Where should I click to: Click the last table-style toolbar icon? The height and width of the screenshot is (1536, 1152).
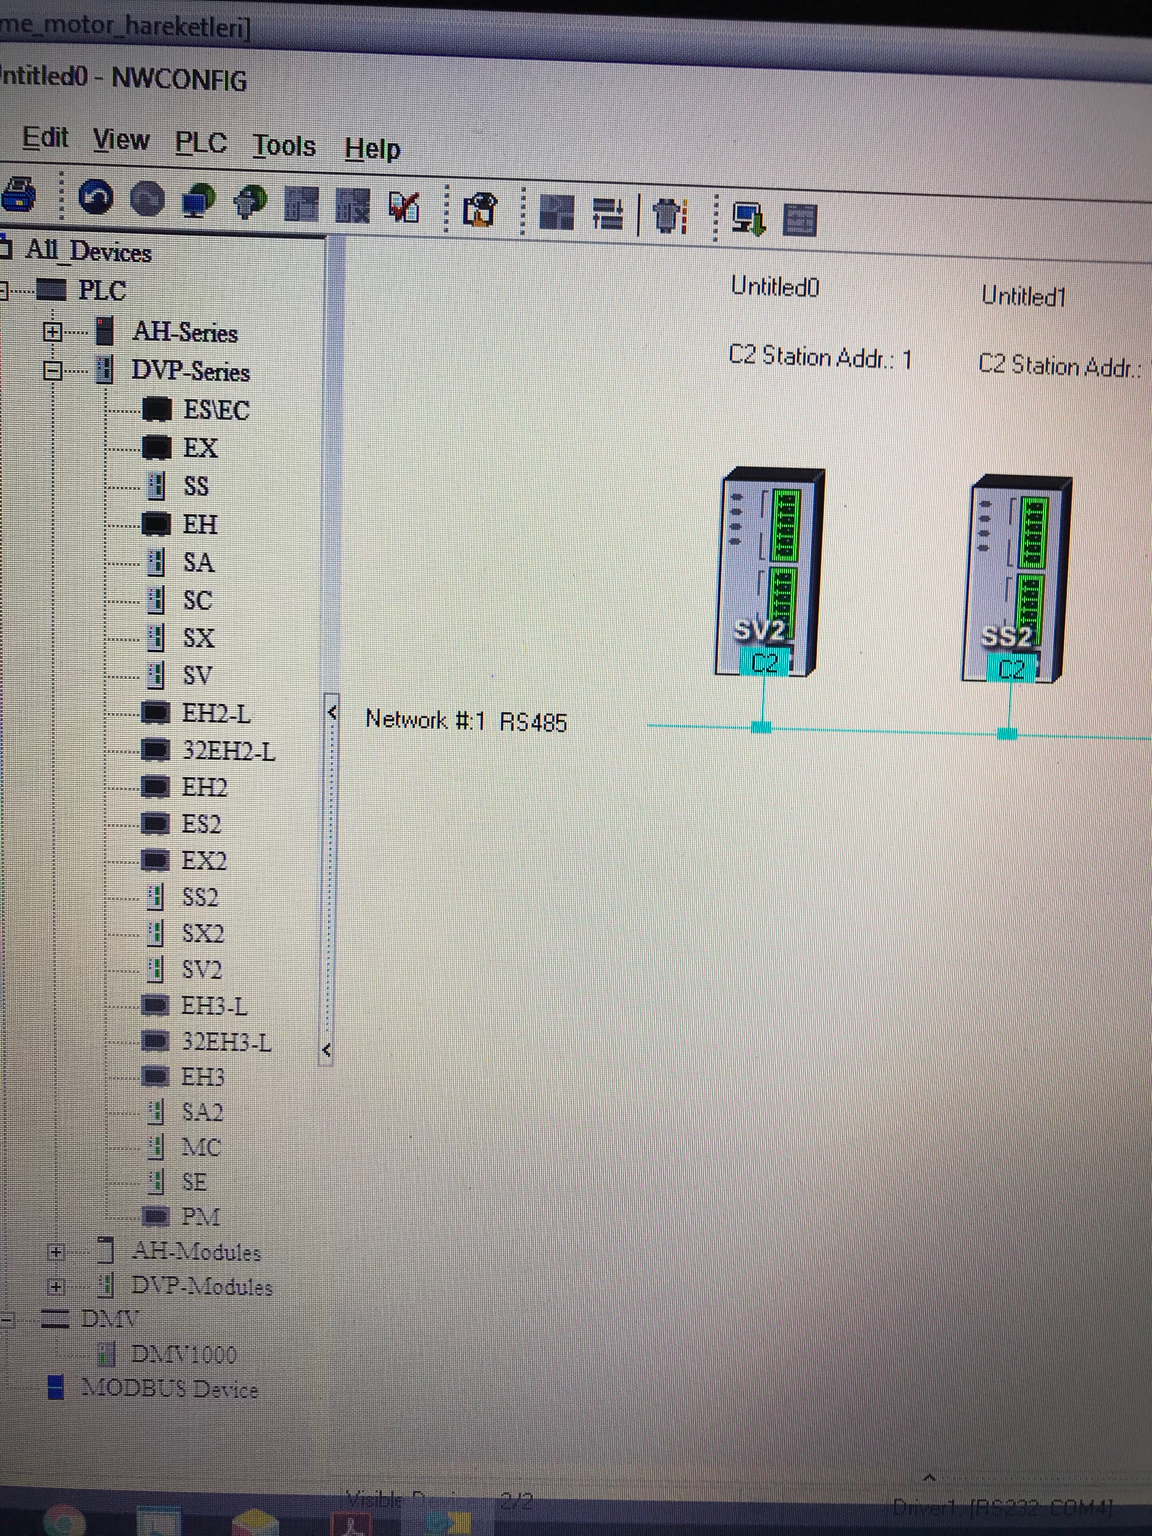tap(800, 220)
